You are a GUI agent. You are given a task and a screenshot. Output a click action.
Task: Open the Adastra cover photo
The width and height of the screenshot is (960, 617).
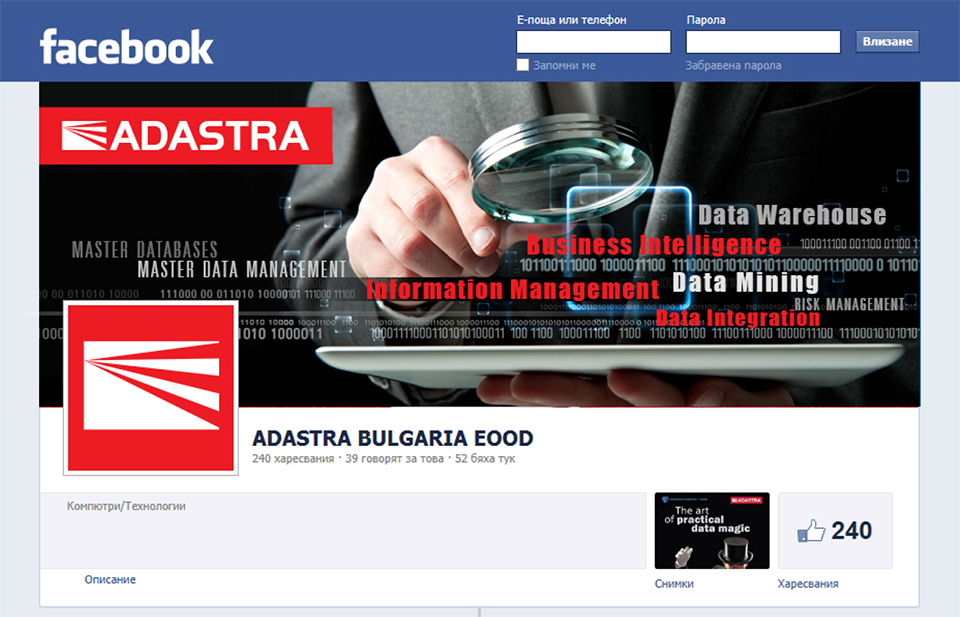point(479,244)
